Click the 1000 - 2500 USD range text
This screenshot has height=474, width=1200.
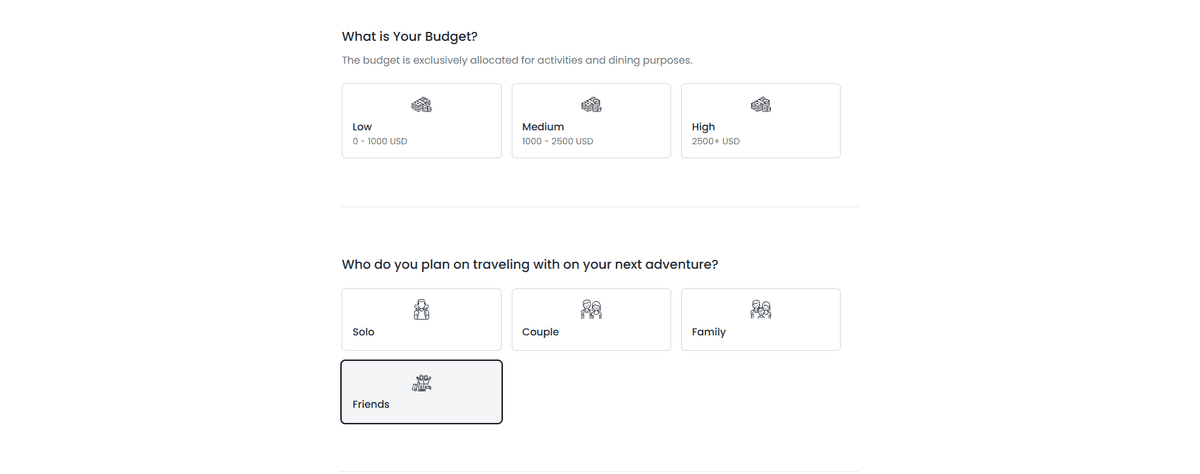557,142
